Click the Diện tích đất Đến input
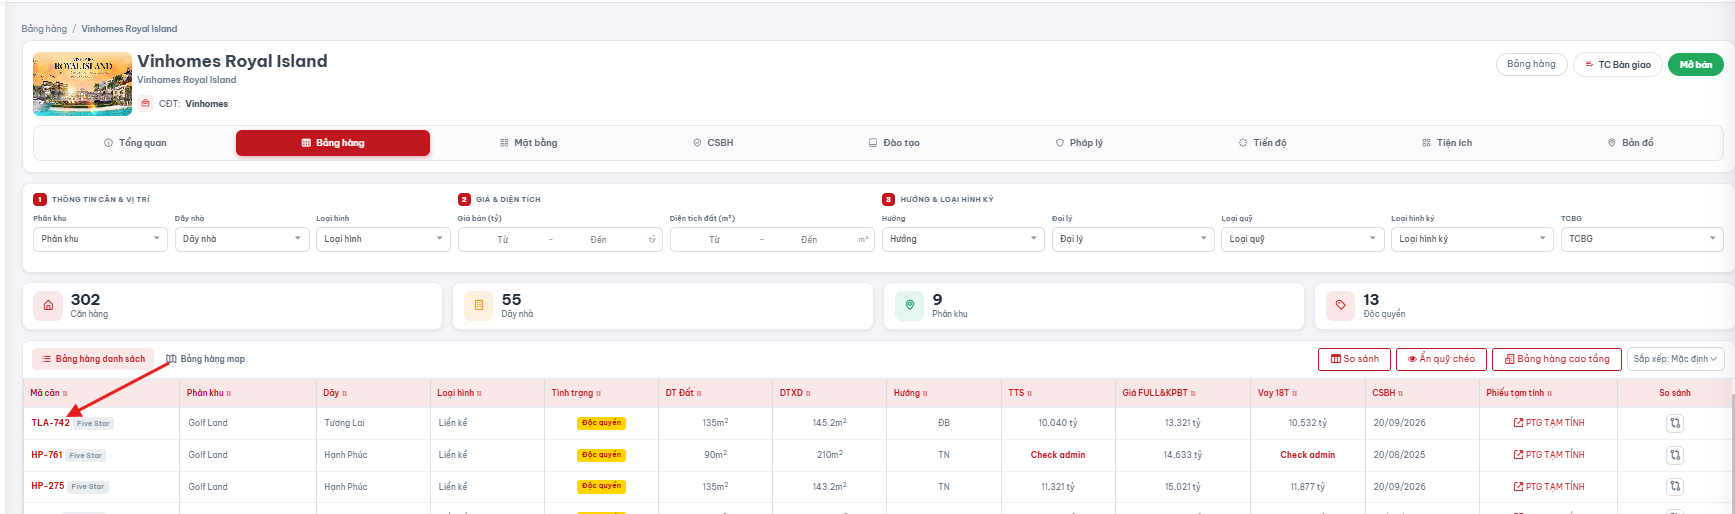The image size is (1735, 514). click(809, 240)
